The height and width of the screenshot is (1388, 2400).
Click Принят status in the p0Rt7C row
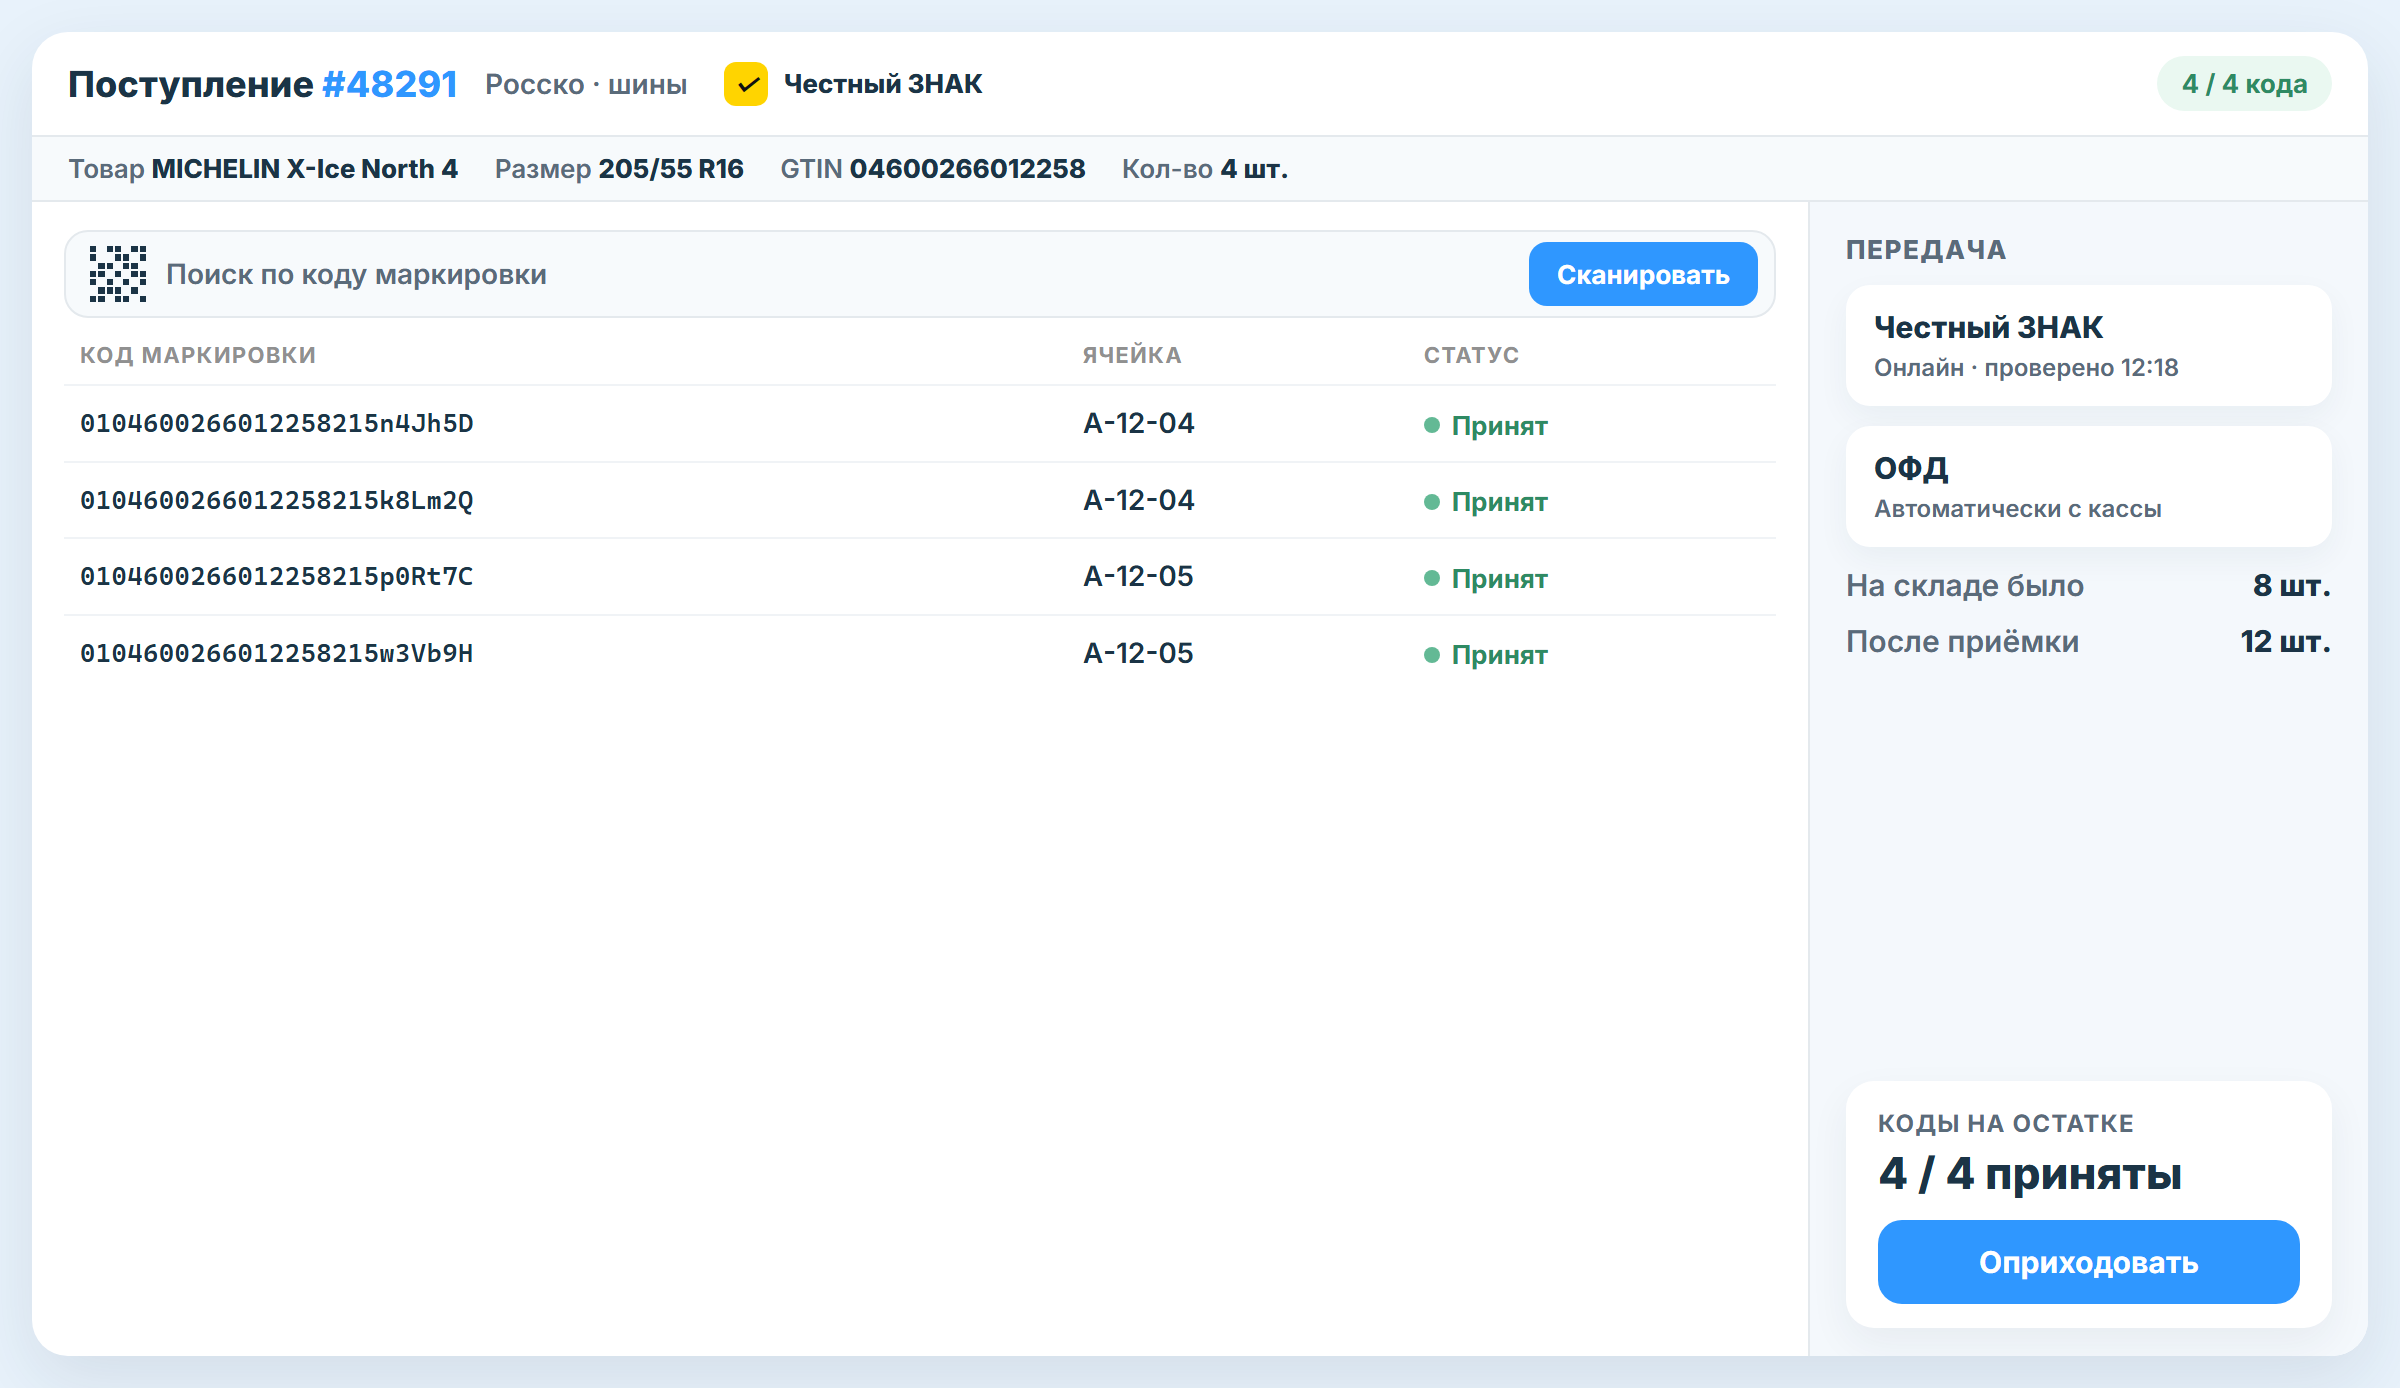(x=1486, y=579)
